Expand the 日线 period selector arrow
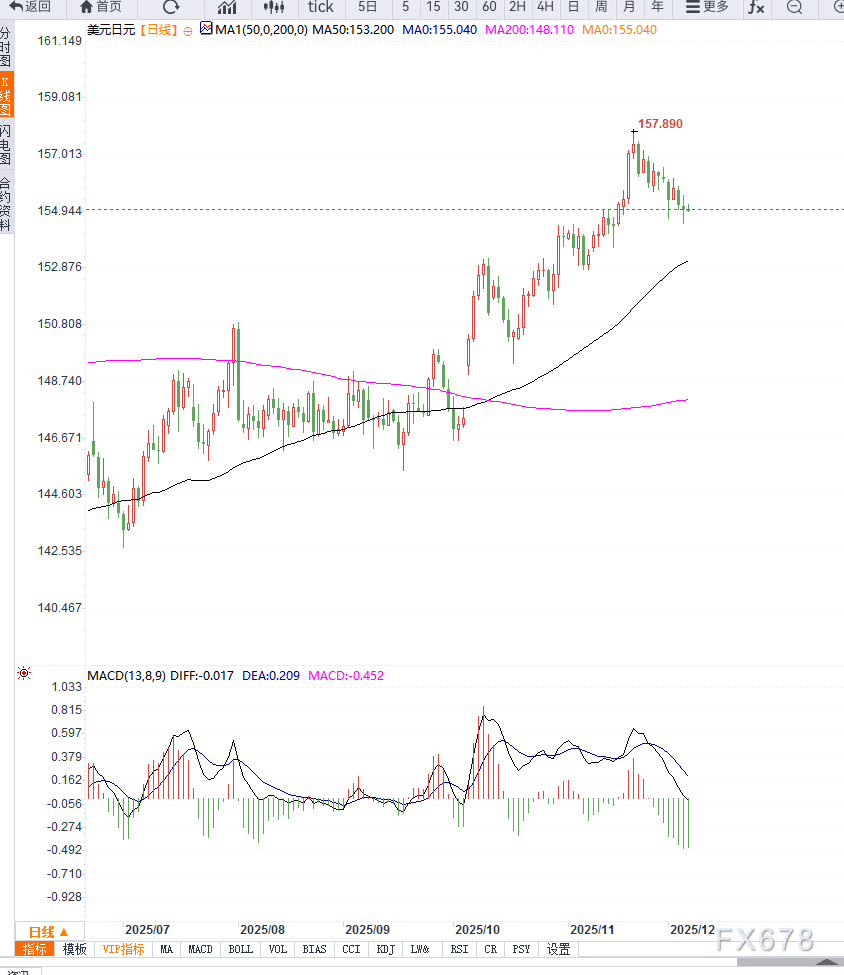Image resolution: width=844 pixels, height=975 pixels. (x=63, y=931)
